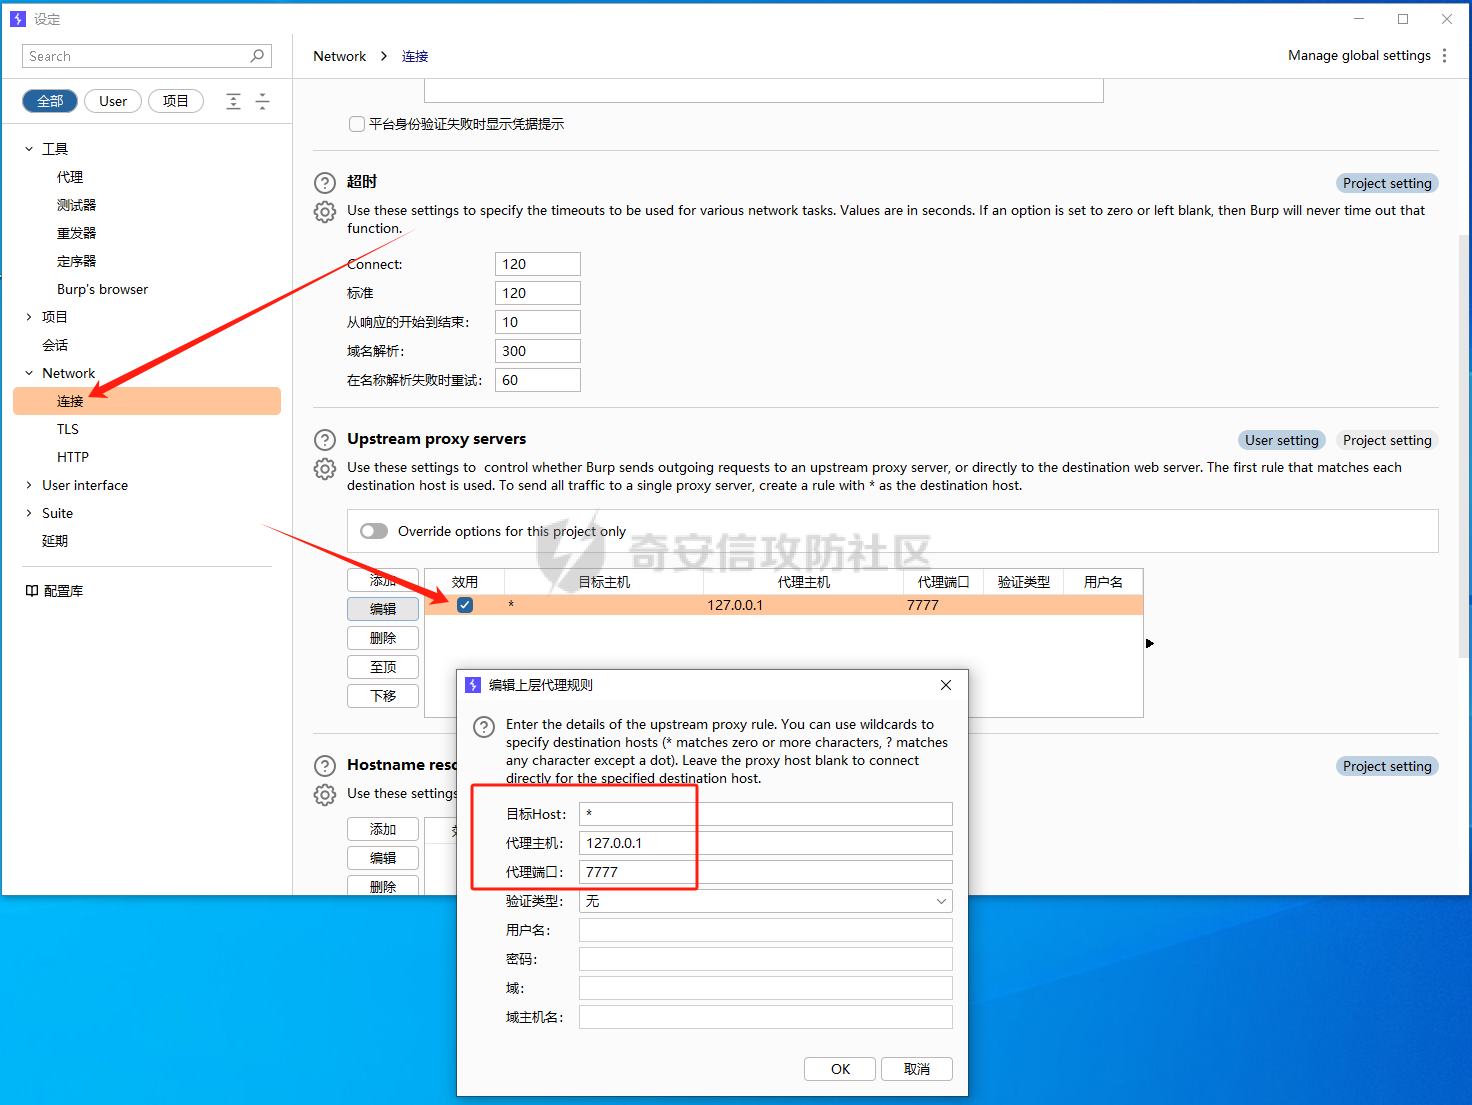Click 编辑 button for upstream proxy rules
This screenshot has width=1472, height=1105.
[x=383, y=609]
